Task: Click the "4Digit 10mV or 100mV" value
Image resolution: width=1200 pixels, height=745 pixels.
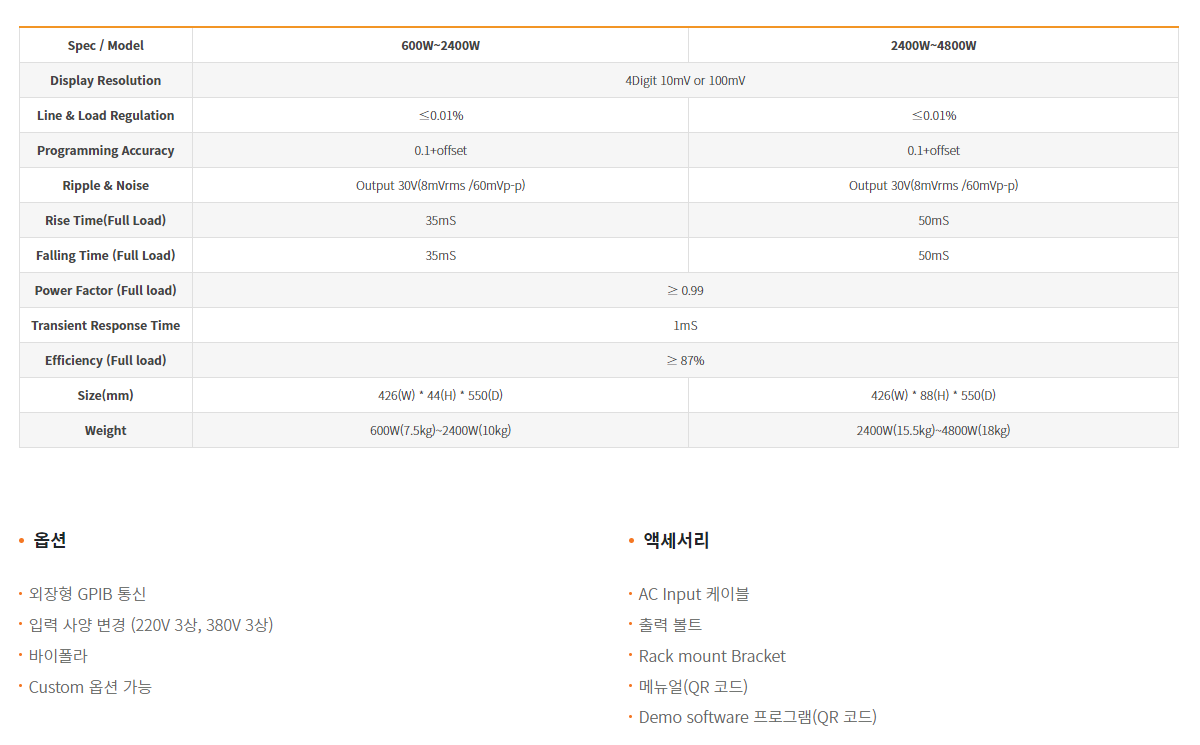Action: (685, 81)
